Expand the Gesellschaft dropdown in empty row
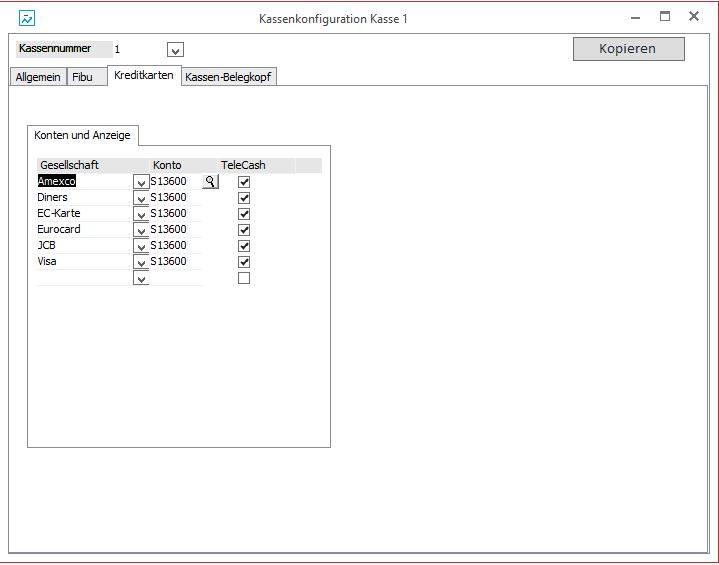The height and width of the screenshot is (565, 719). [141, 279]
